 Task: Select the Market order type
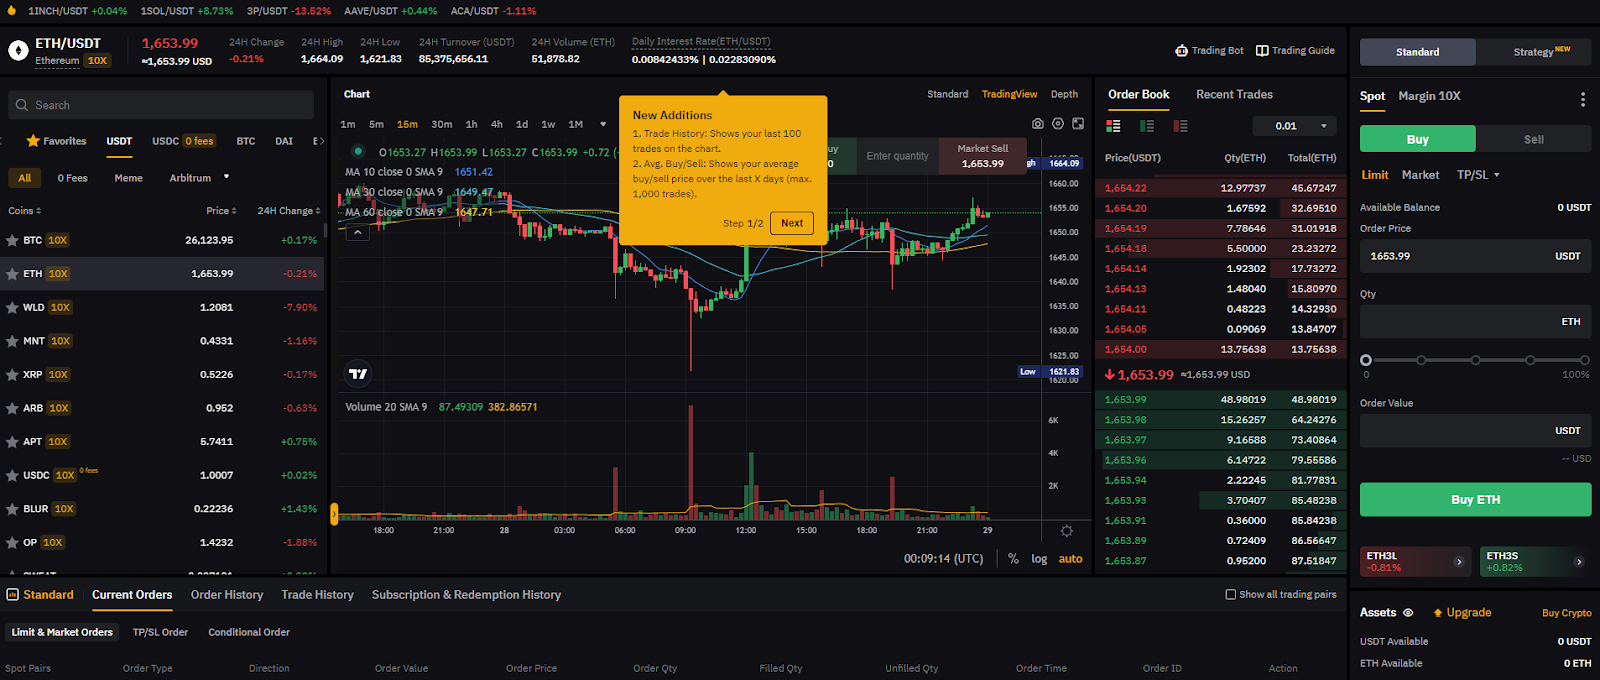(x=1420, y=175)
